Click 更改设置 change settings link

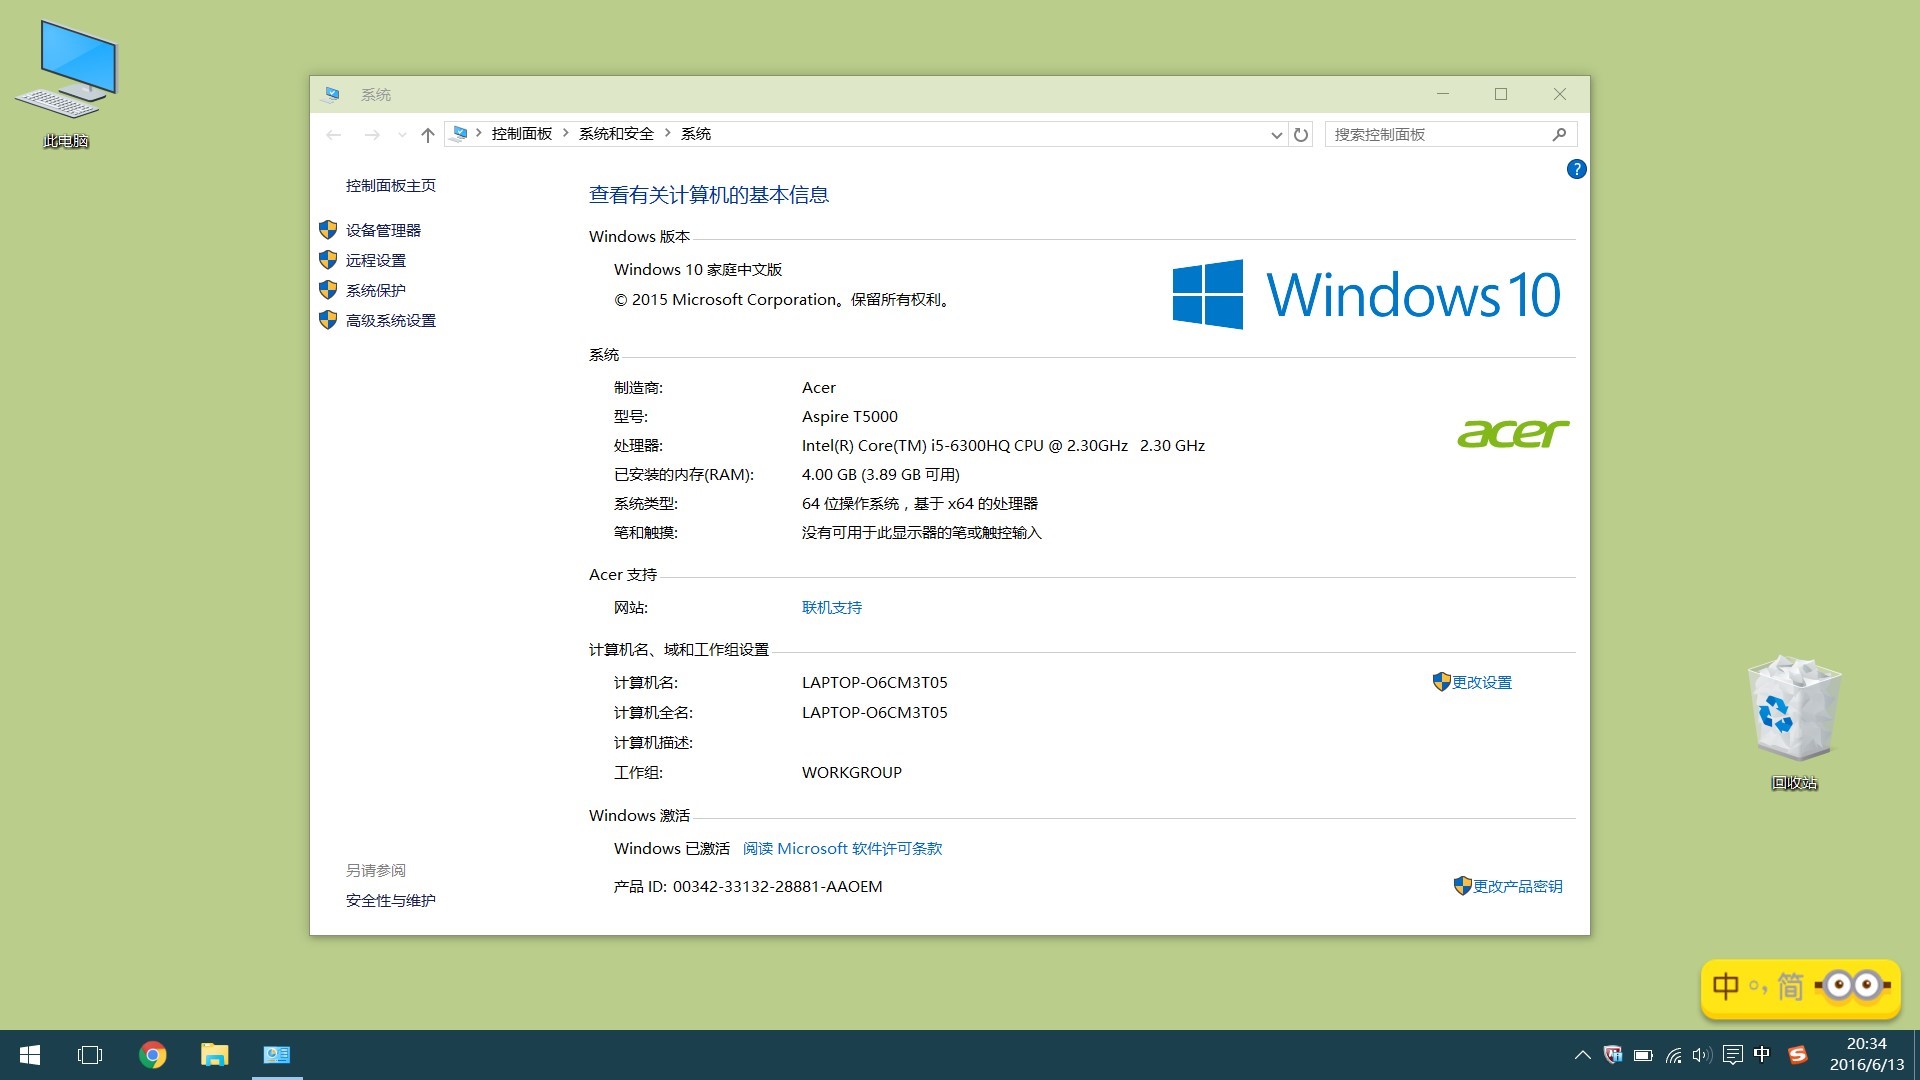(x=1482, y=682)
